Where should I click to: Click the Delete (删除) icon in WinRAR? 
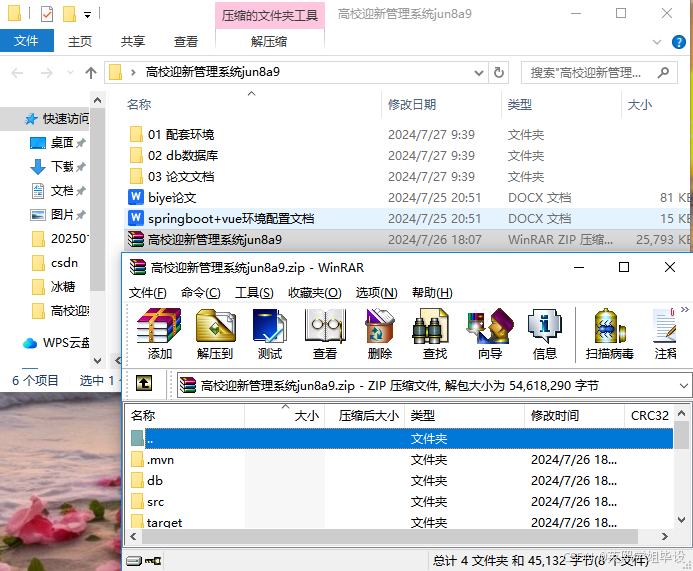point(380,334)
